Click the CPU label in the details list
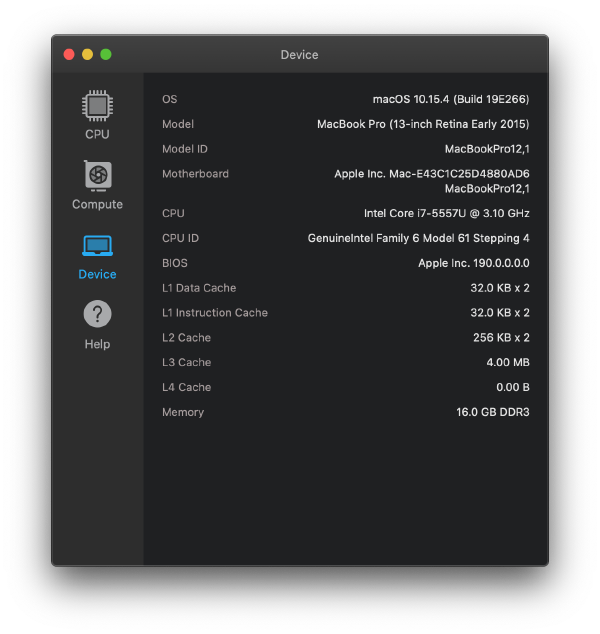 [173, 213]
